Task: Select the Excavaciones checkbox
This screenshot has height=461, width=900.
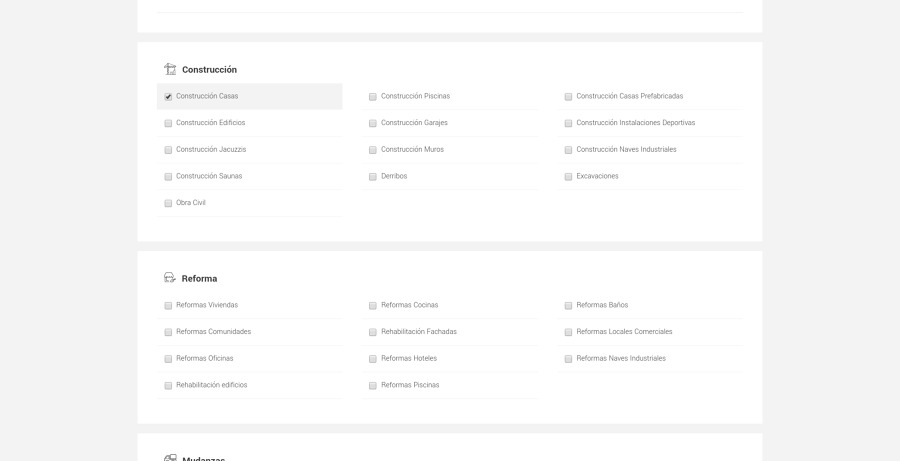Action: (568, 177)
